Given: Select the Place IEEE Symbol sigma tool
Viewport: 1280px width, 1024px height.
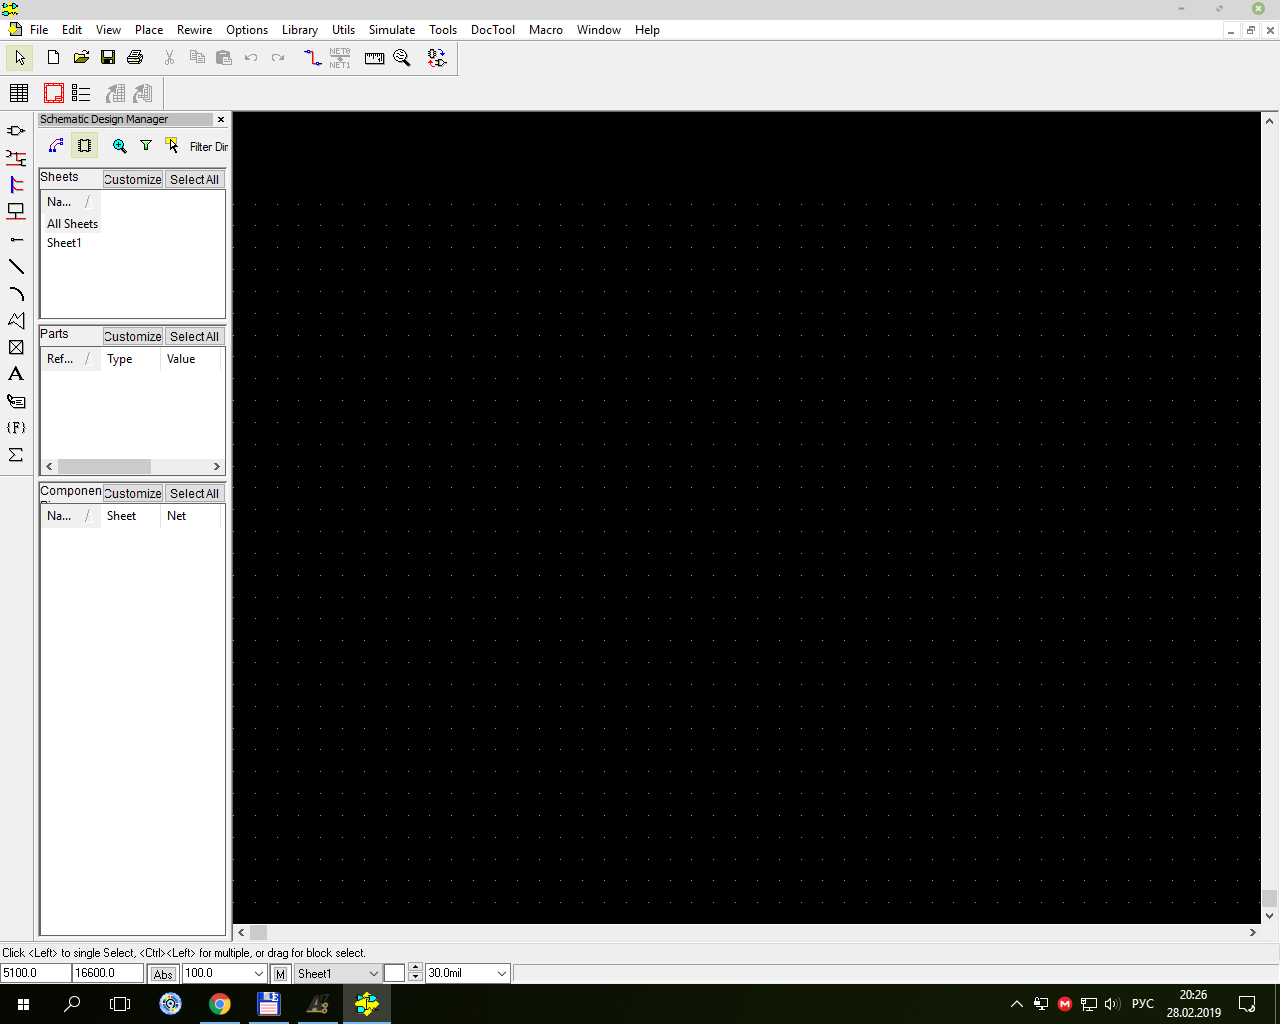Looking at the screenshot, I should [x=16, y=455].
